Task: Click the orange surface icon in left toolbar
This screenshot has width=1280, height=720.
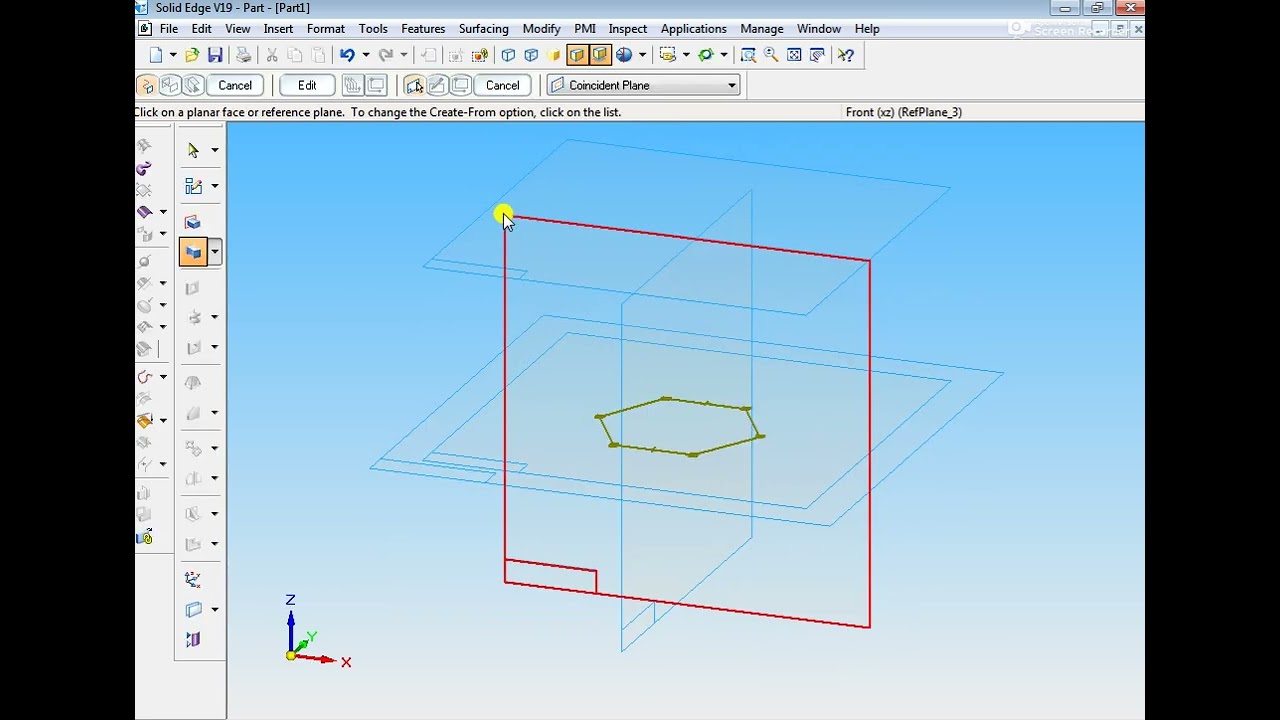Action: click(145, 421)
